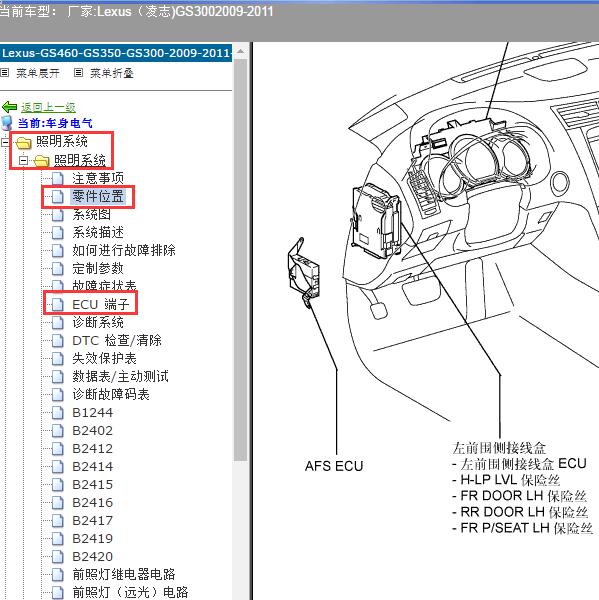Click the nested 照明系统 folder icon

41,161
